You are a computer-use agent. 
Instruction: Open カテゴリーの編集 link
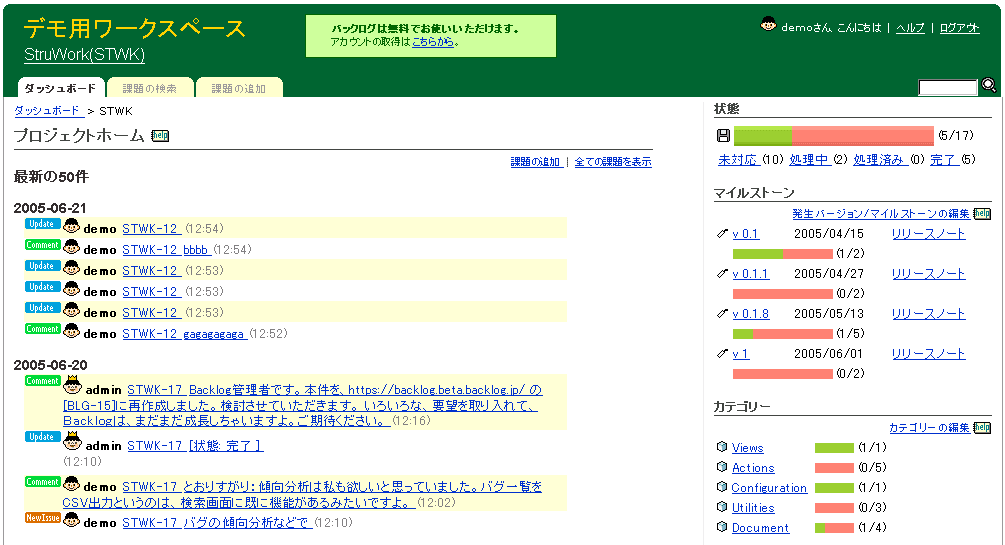coord(929,428)
